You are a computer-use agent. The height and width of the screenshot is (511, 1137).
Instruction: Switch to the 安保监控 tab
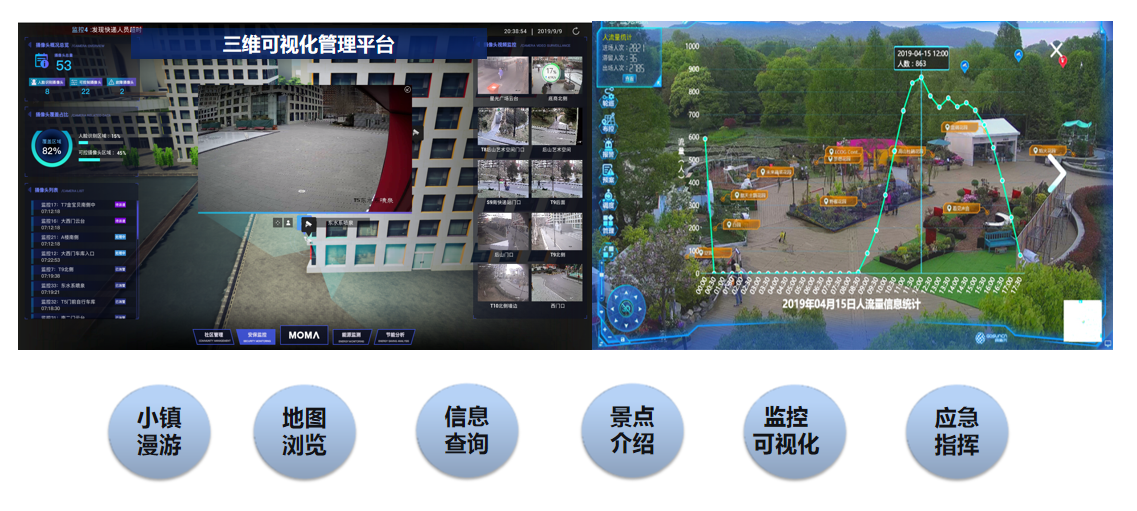[x=257, y=336]
